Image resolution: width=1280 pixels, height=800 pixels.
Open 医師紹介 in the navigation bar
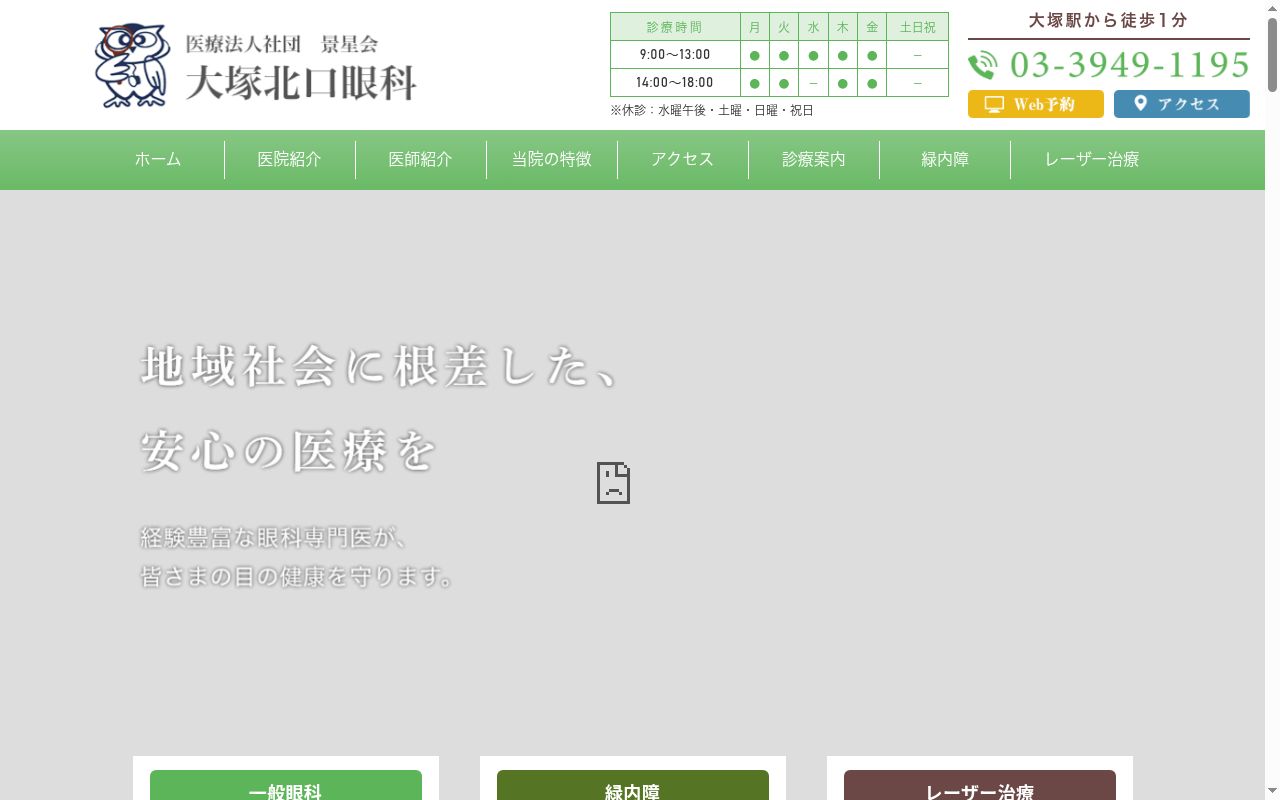pyautogui.click(x=421, y=160)
